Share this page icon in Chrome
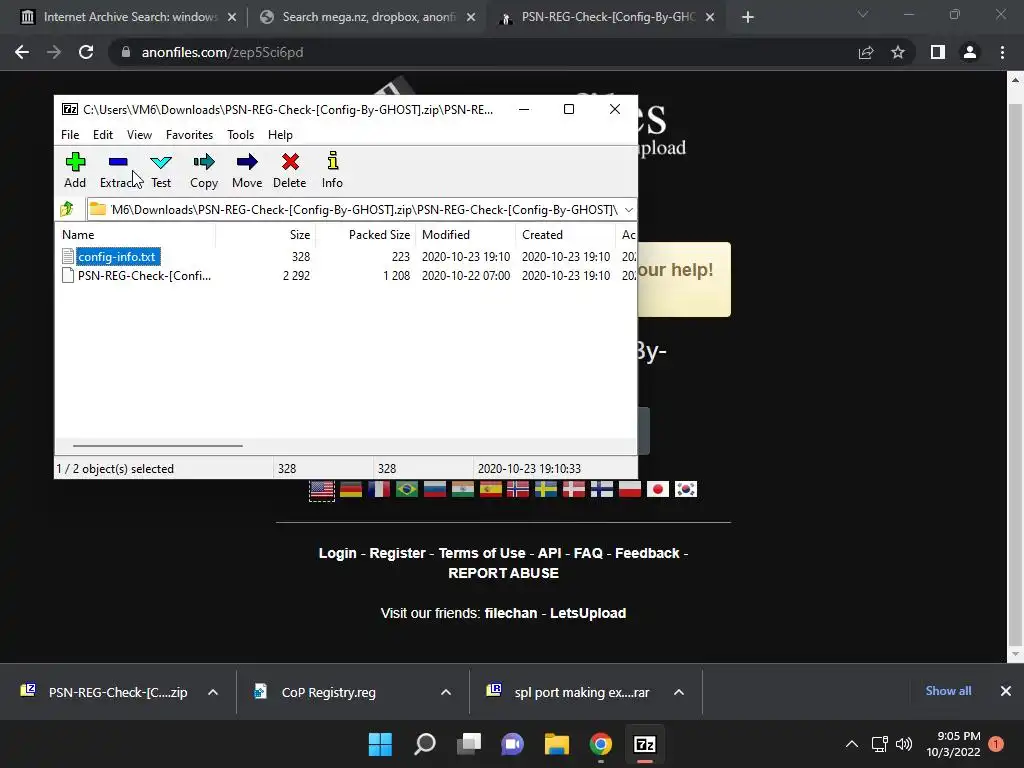Viewport: 1024px width, 768px height. pyautogui.click(x=866, y=52)
